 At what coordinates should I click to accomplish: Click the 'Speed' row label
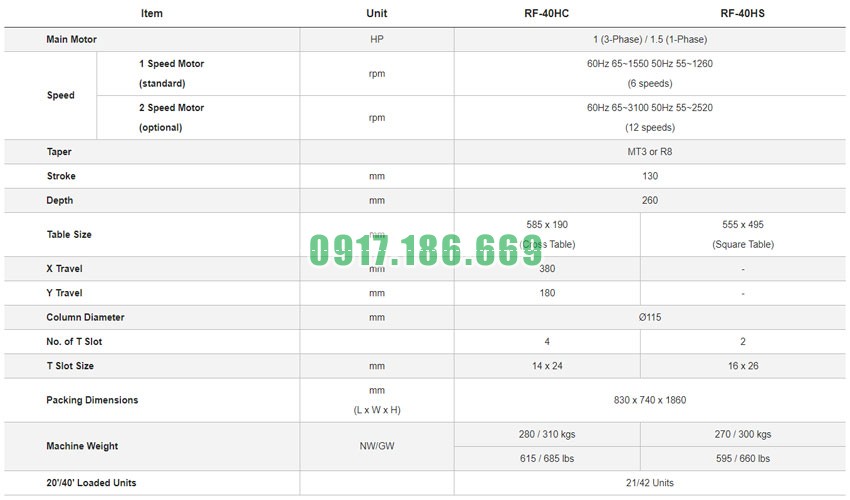(61, 95)
